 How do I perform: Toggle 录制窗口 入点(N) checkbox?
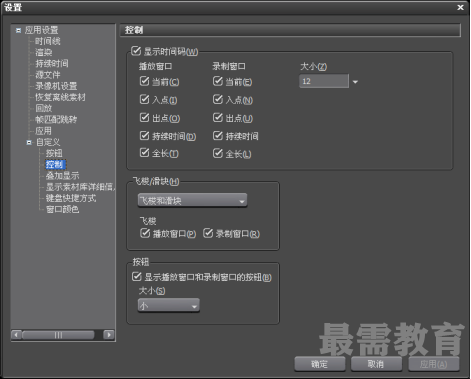click(x=218, y=99)
